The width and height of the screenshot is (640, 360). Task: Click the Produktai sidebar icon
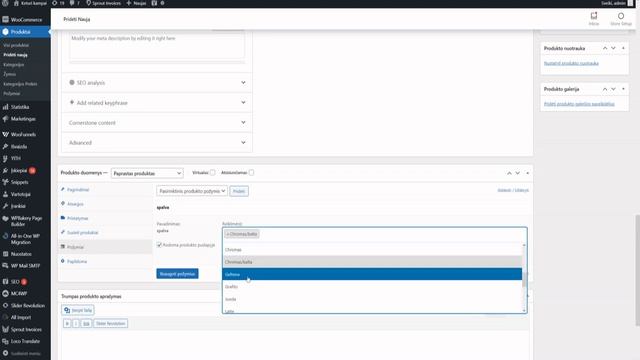[x=5, y=31]
